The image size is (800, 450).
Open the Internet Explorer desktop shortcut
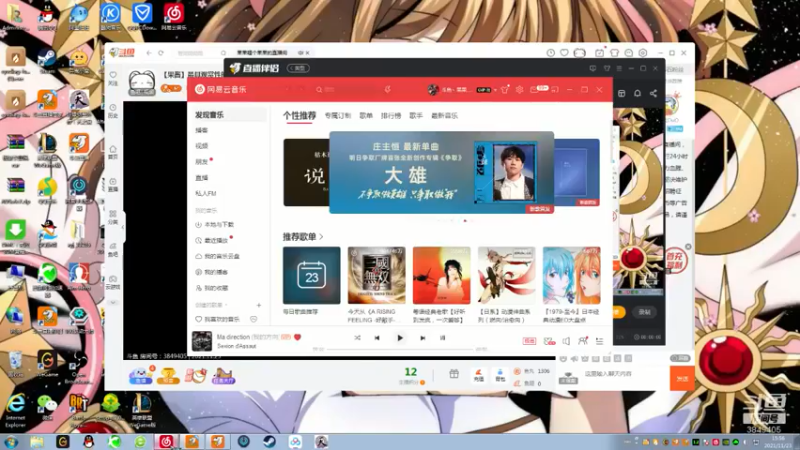15,410
